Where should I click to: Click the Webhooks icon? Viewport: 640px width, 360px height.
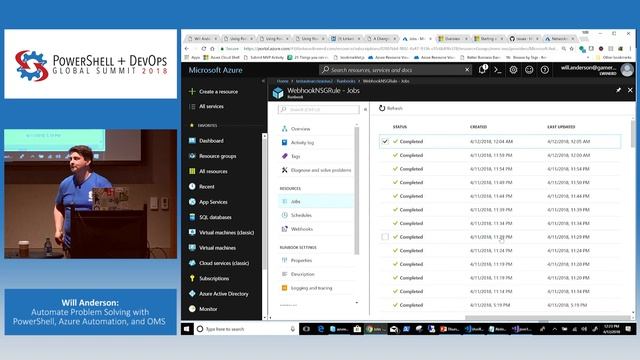pyautogui.click(x=284, y=229)
